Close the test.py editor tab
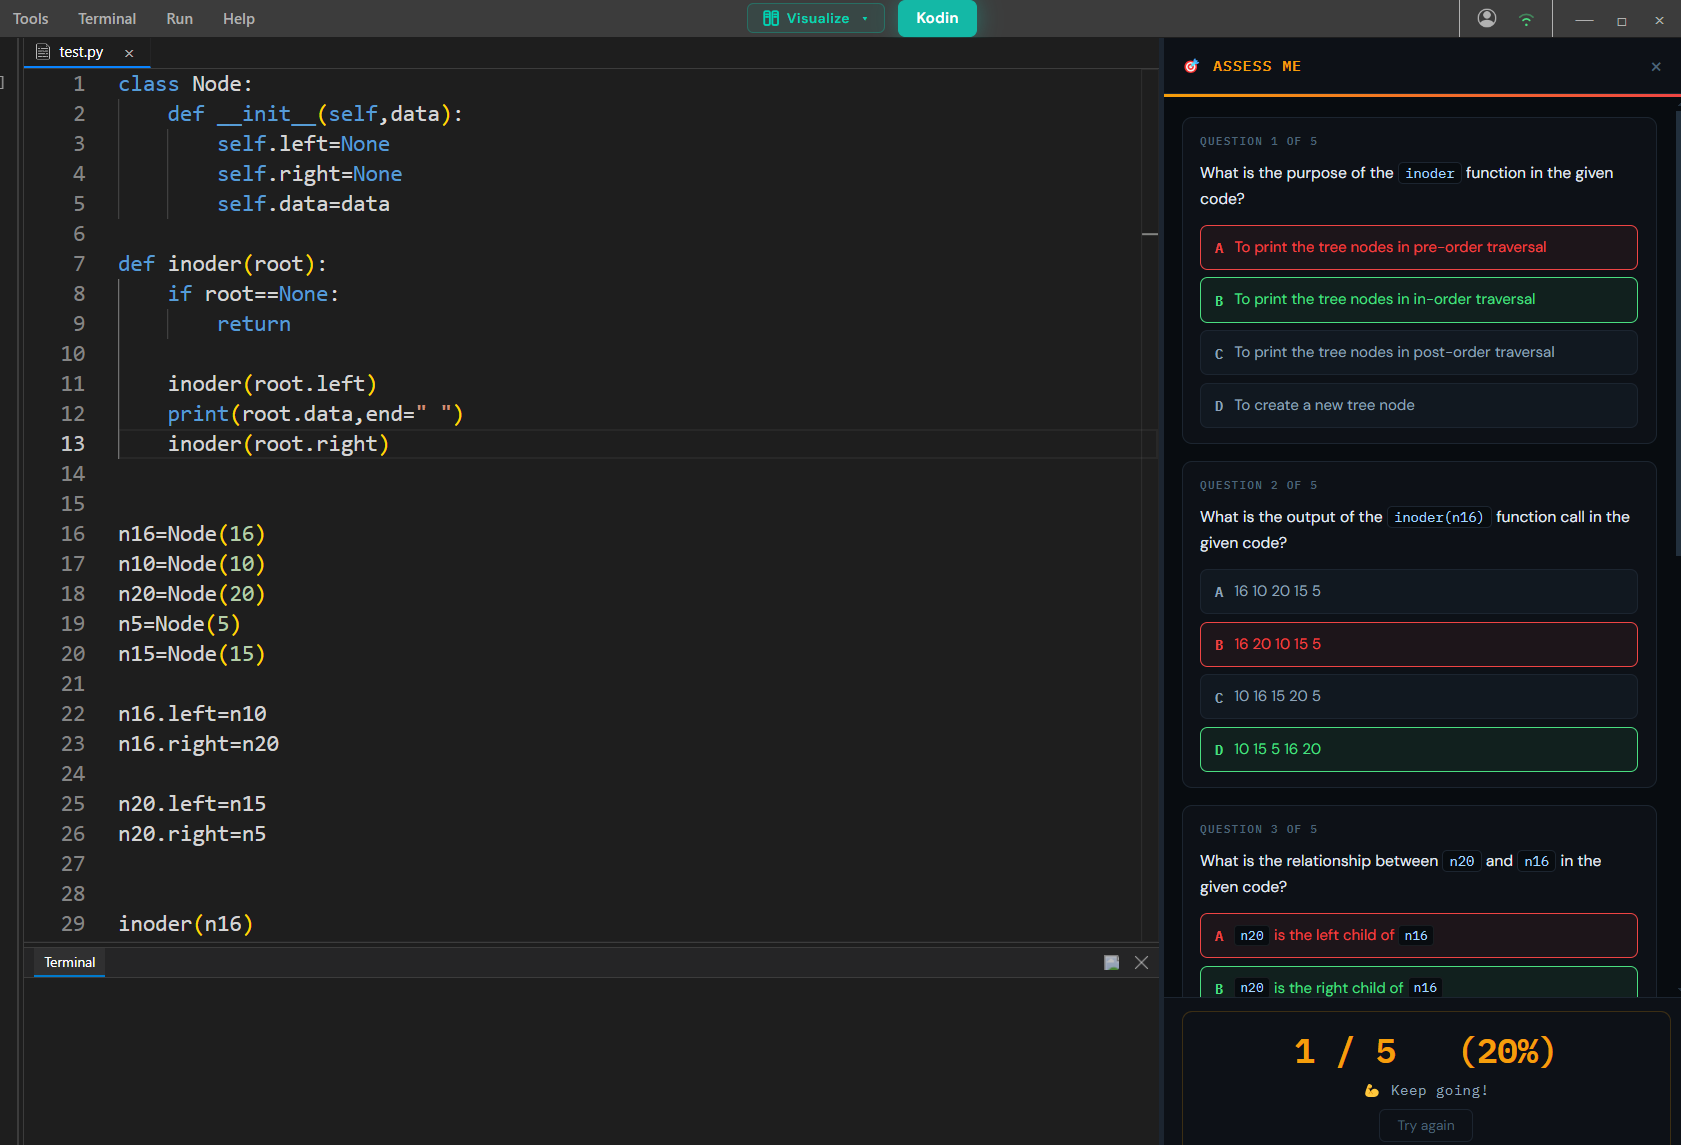This screenshot has width=1681, height=1145. click(x=129, y=53)
